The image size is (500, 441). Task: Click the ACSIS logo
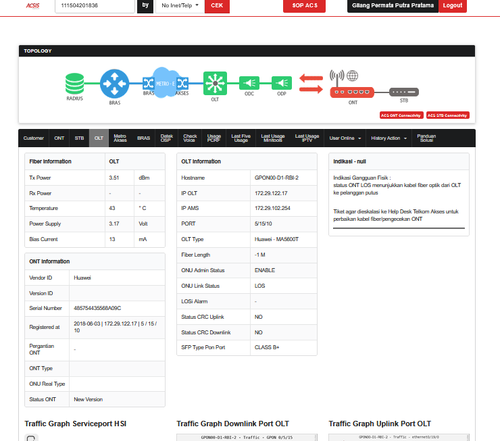(x=33, y=5)
